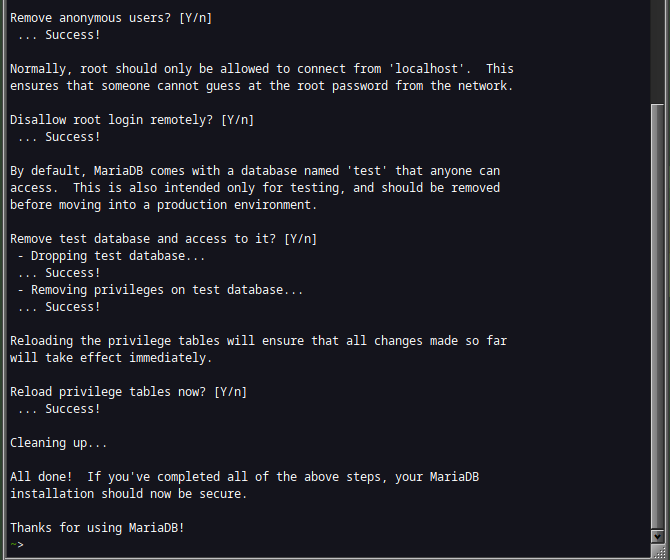Click the dotted resize grip in corner

click(659, 551)
